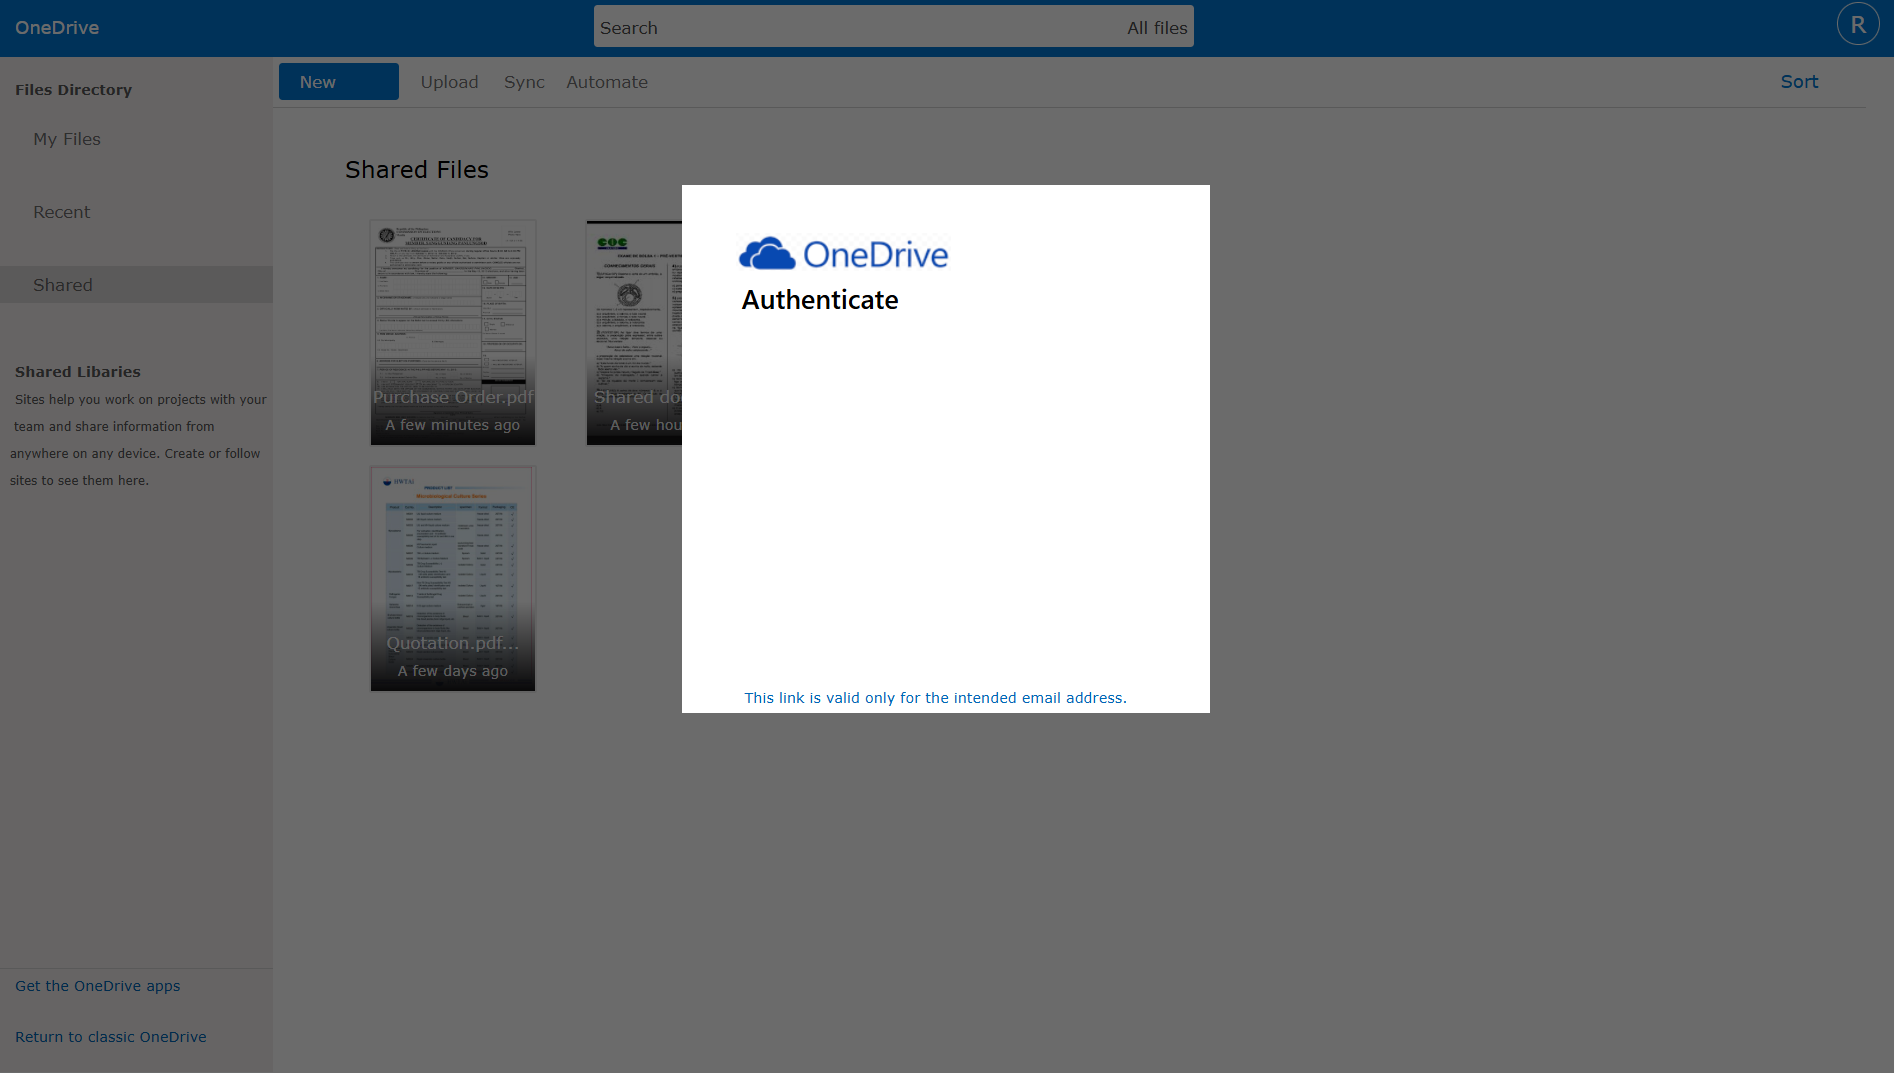Open Recent in the sidebar
Image resolution: width=1895 pixels, height=1073 pixels.
click(x=62, y=212)
